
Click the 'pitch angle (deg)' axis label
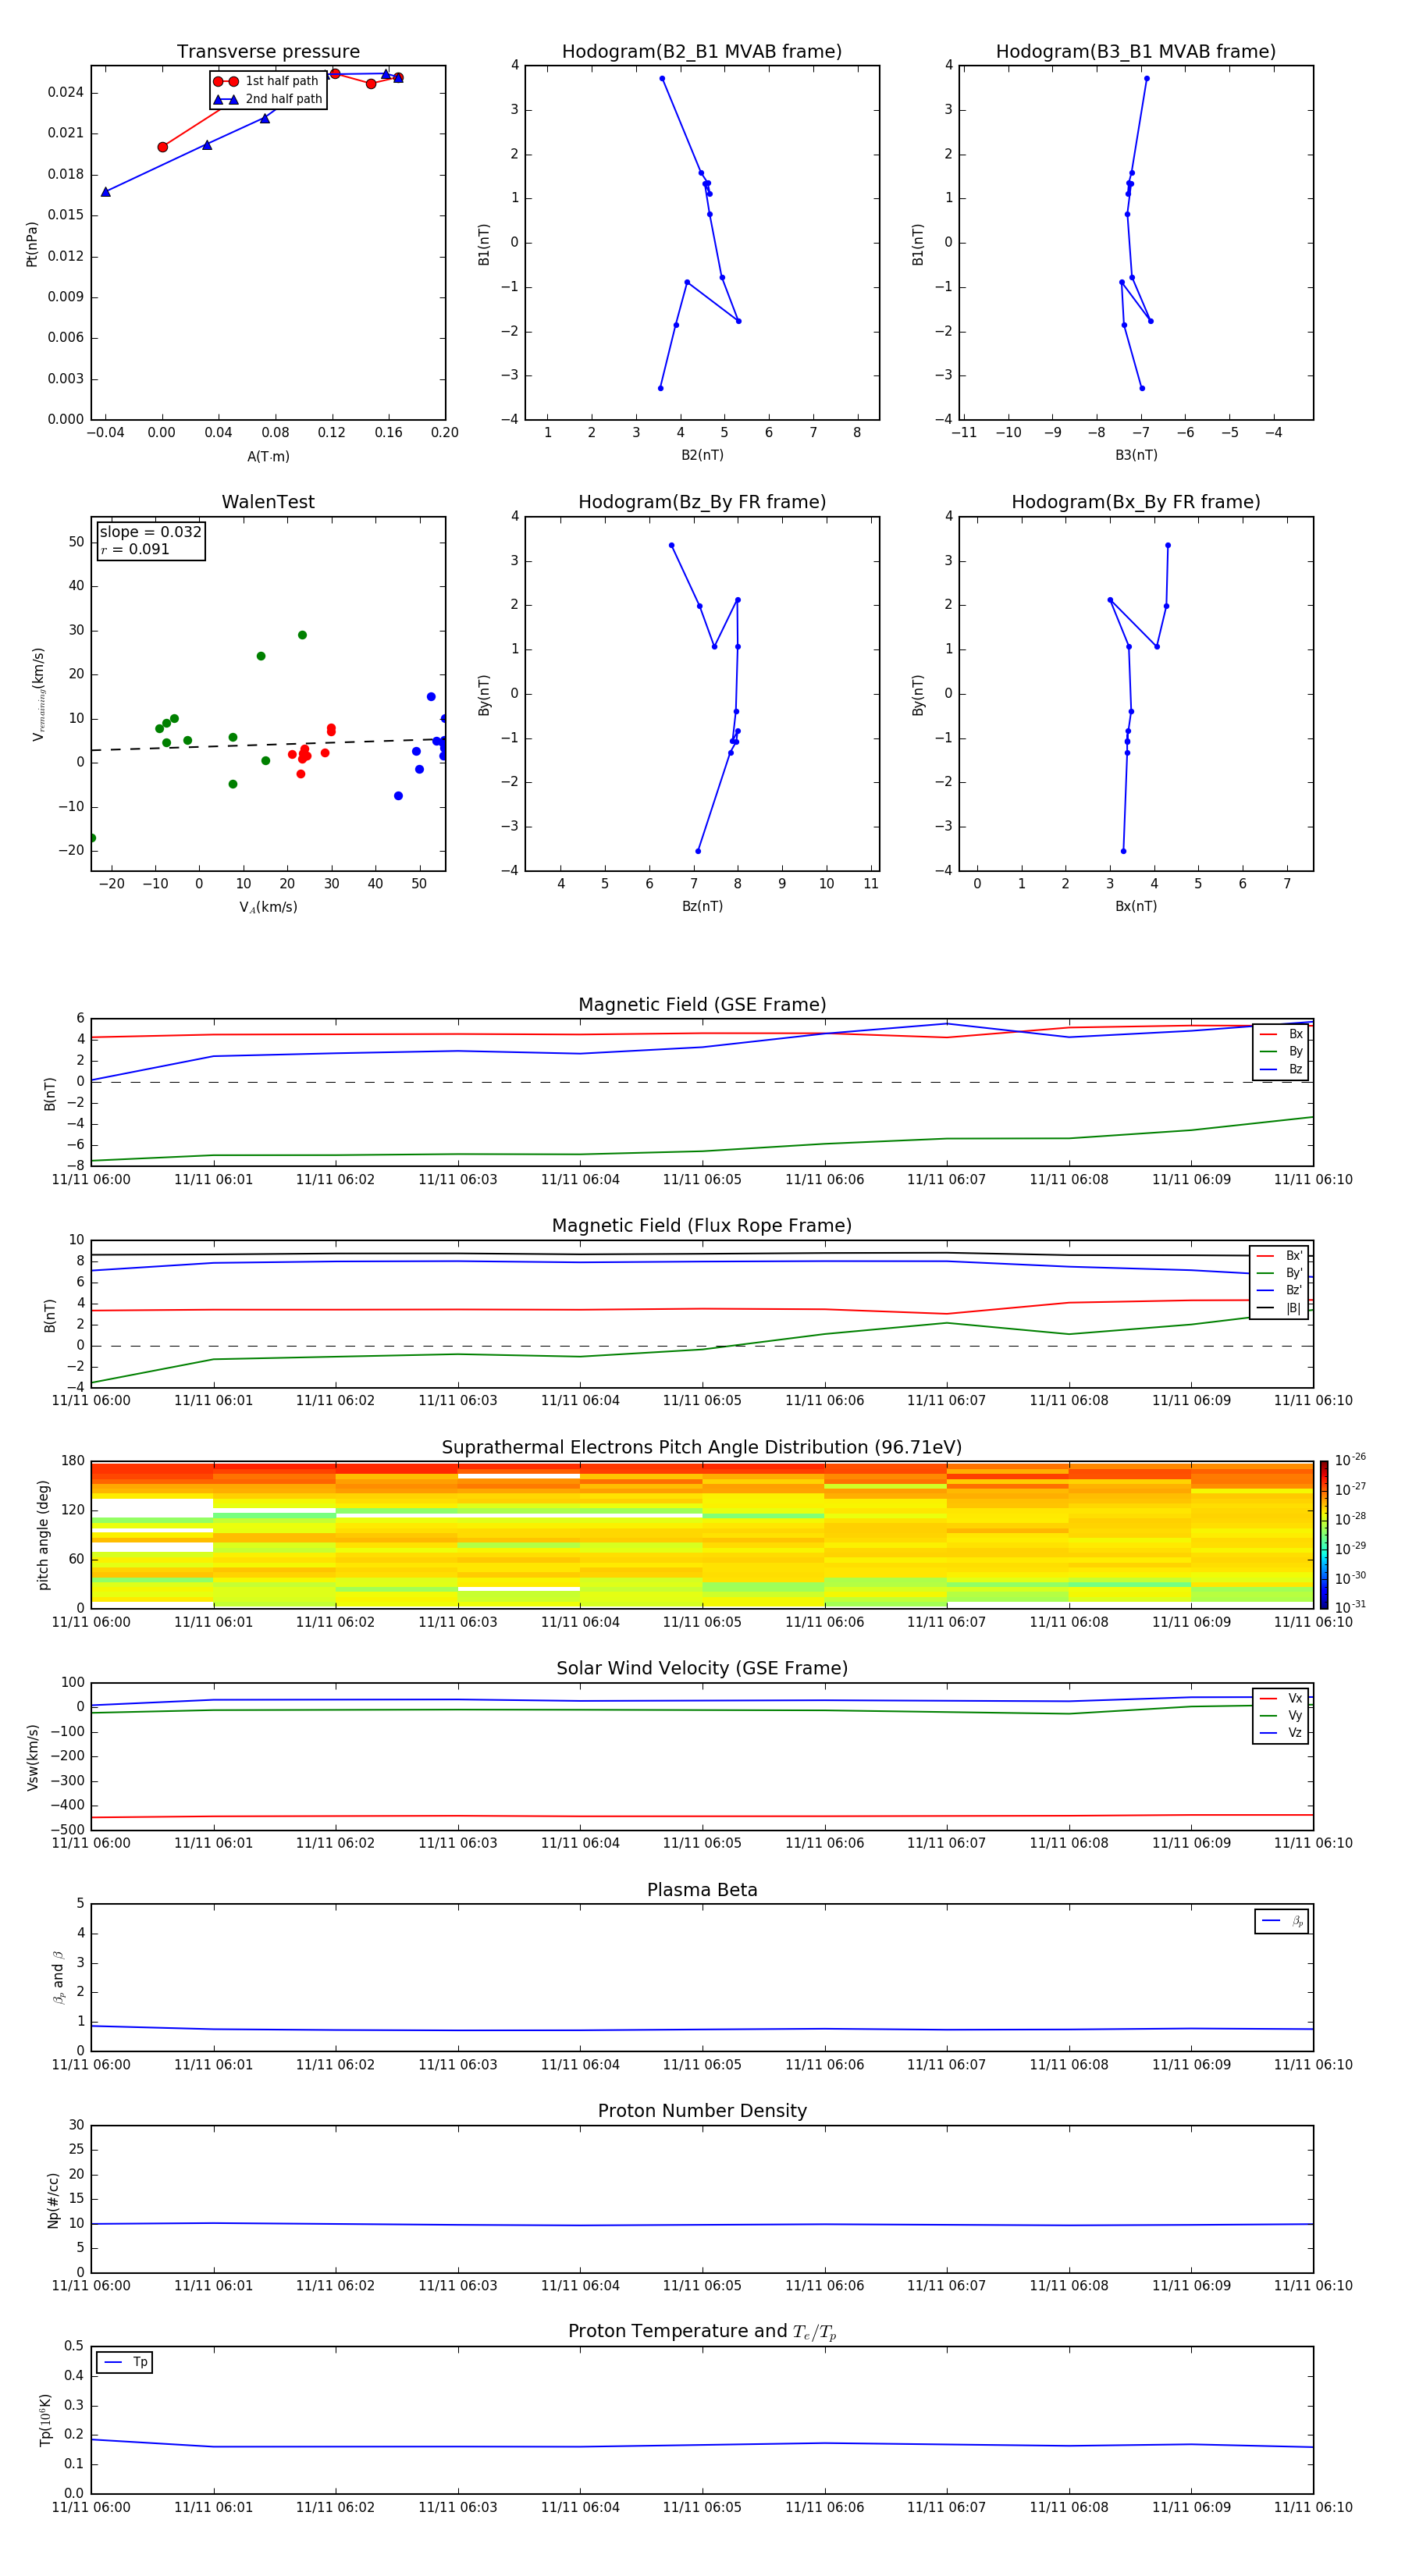pos(43,1535)
